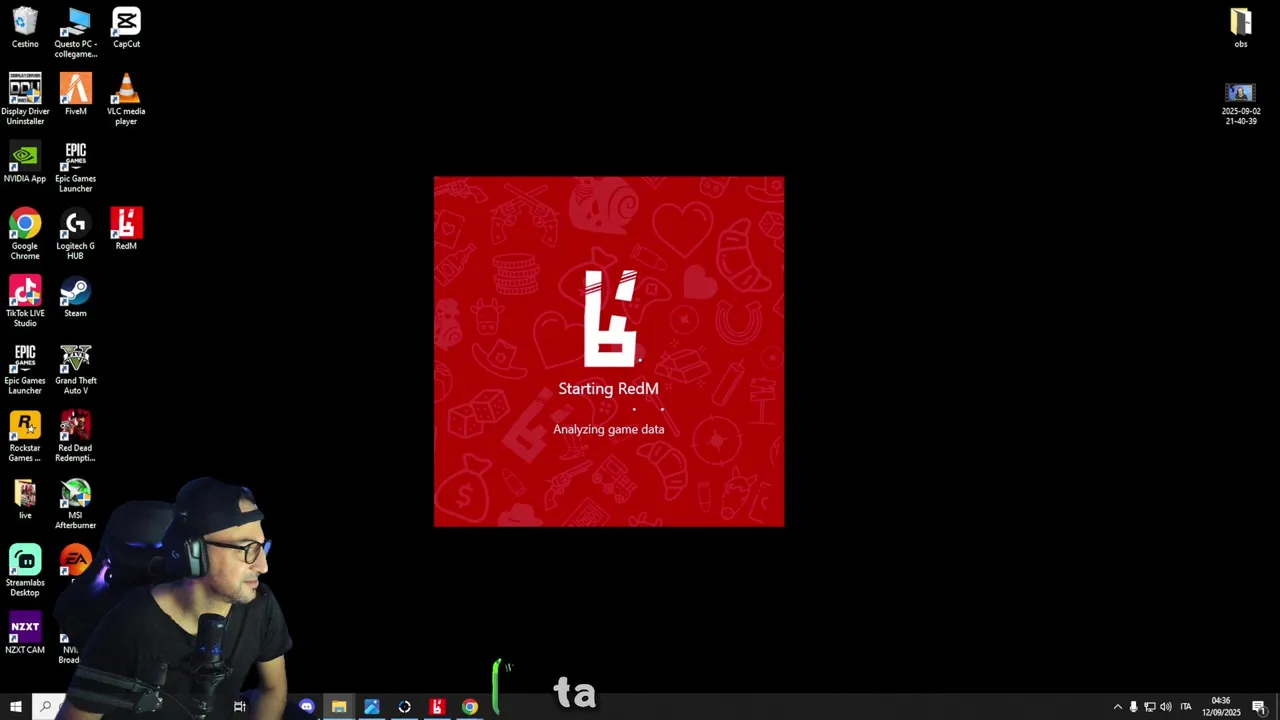Select the NZXT CAM desktop shortcut
Screen dimensions: 1280x720
coord(25,633)
